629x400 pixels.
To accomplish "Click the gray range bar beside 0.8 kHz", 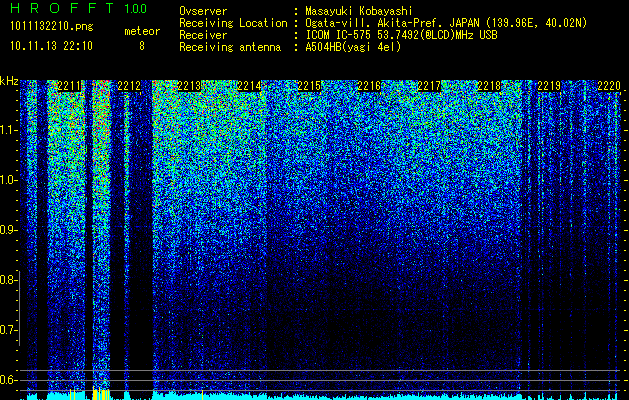I will [19, 308].
